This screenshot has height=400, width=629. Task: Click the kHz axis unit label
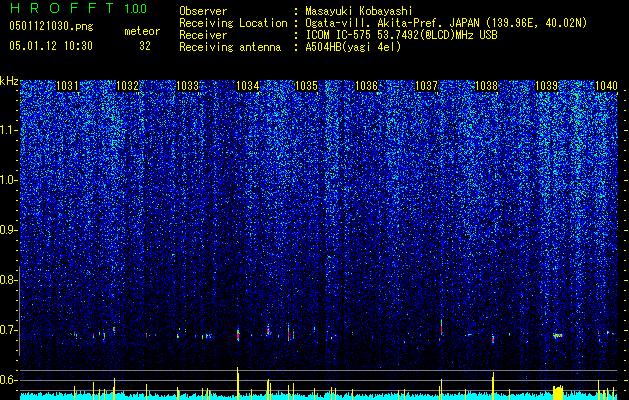point(9,81)
